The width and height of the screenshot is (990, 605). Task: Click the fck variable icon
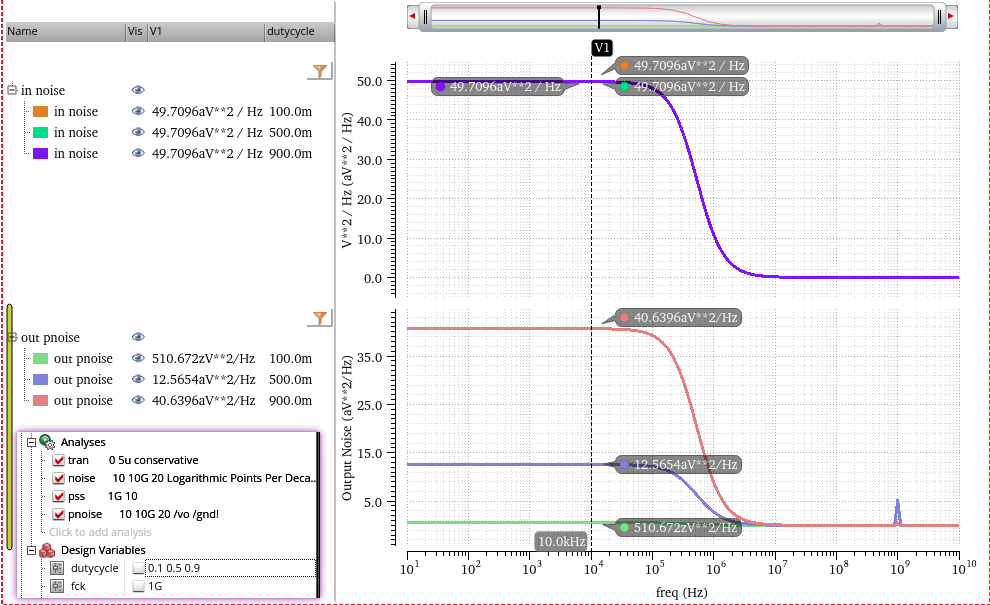57,586
